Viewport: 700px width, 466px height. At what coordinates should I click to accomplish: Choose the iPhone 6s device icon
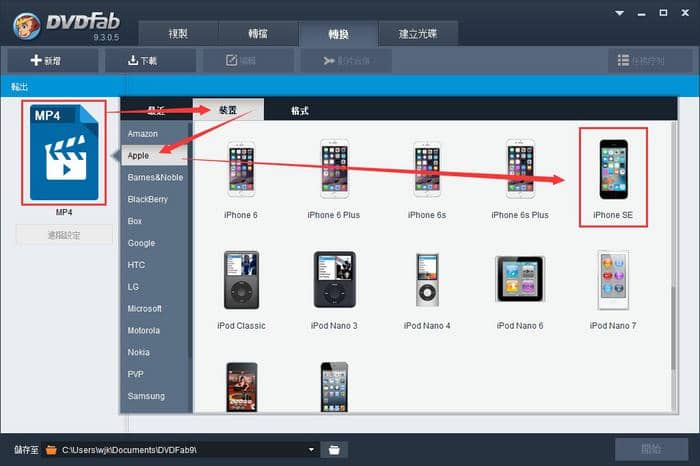coord(427,169)
